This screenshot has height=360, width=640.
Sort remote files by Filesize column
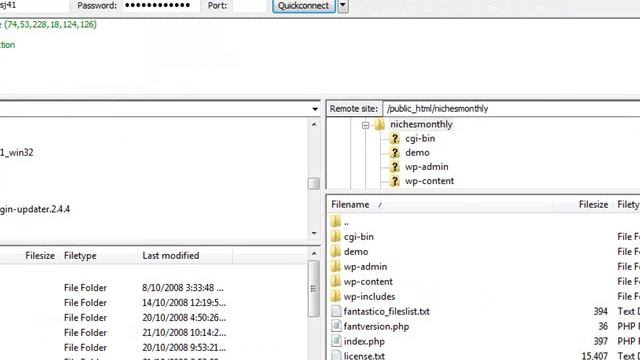click(584, 204)
